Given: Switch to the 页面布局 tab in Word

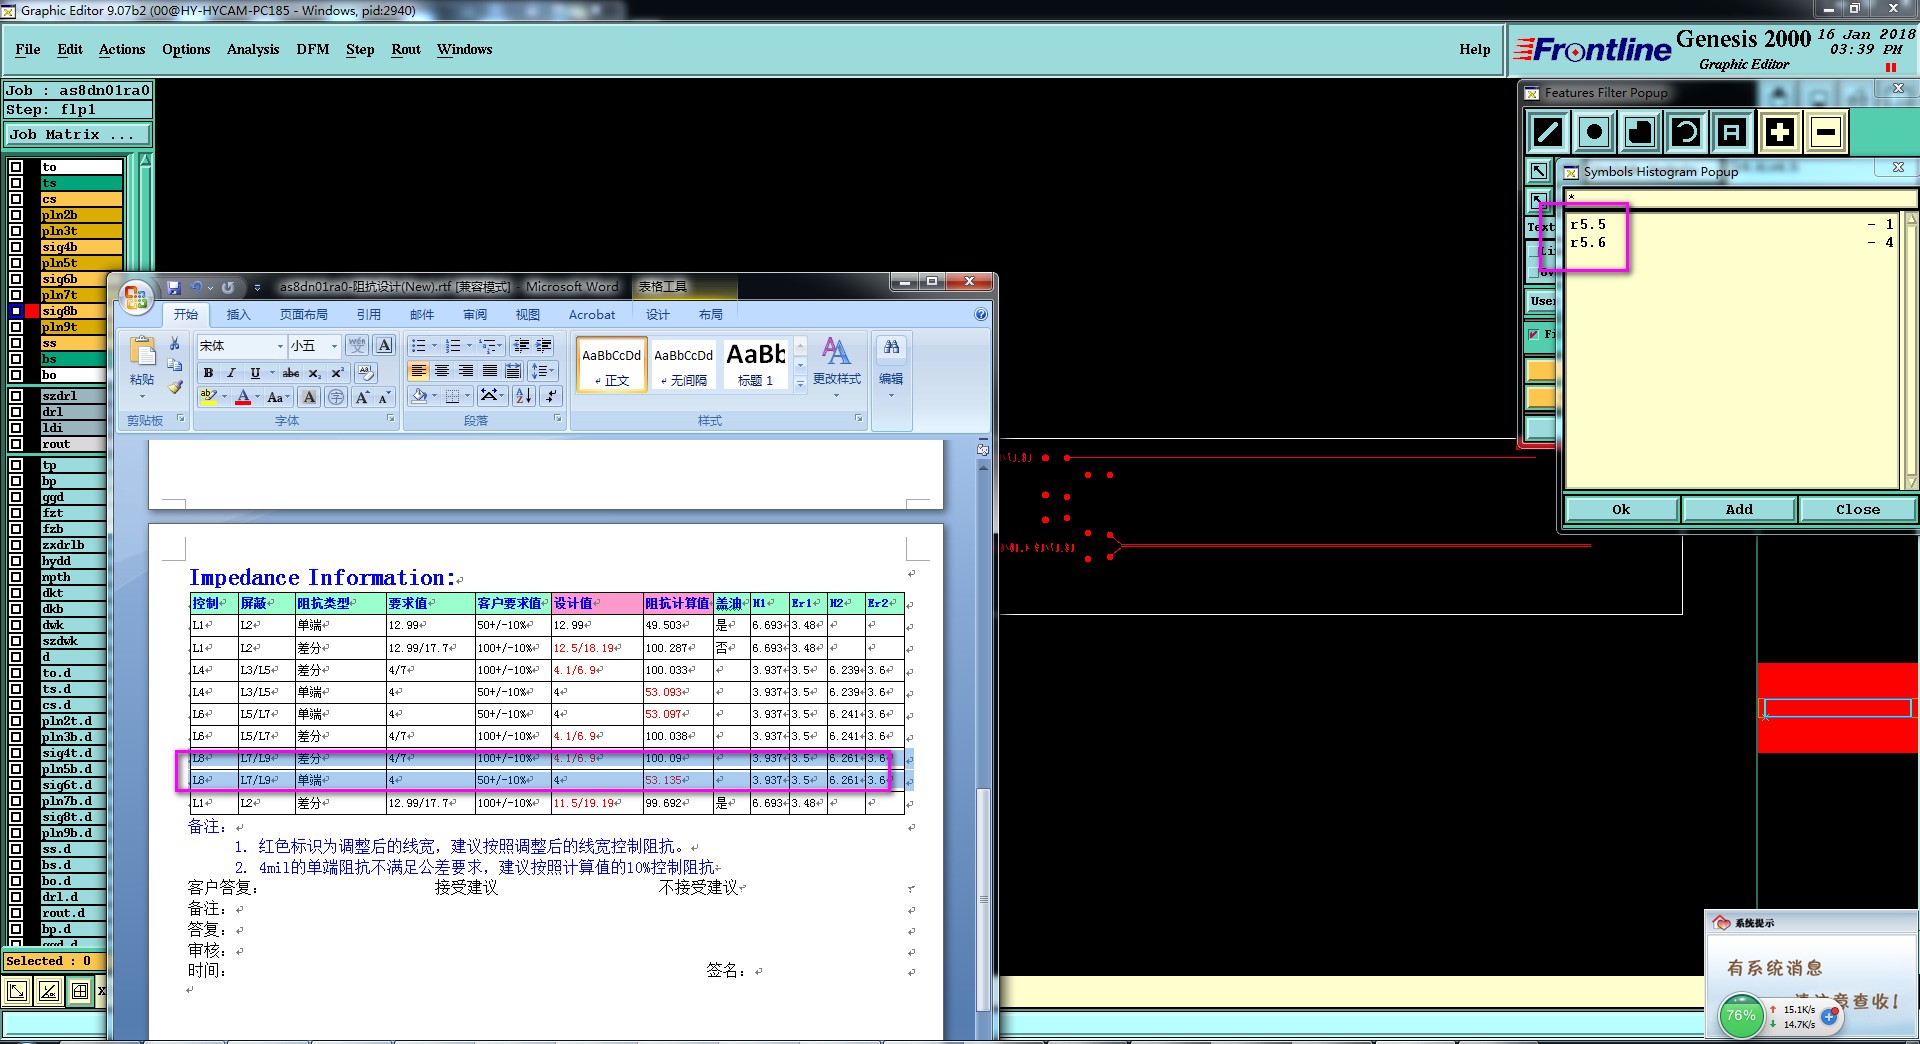Looking at the screenshot, I should [x=304, y=314].
